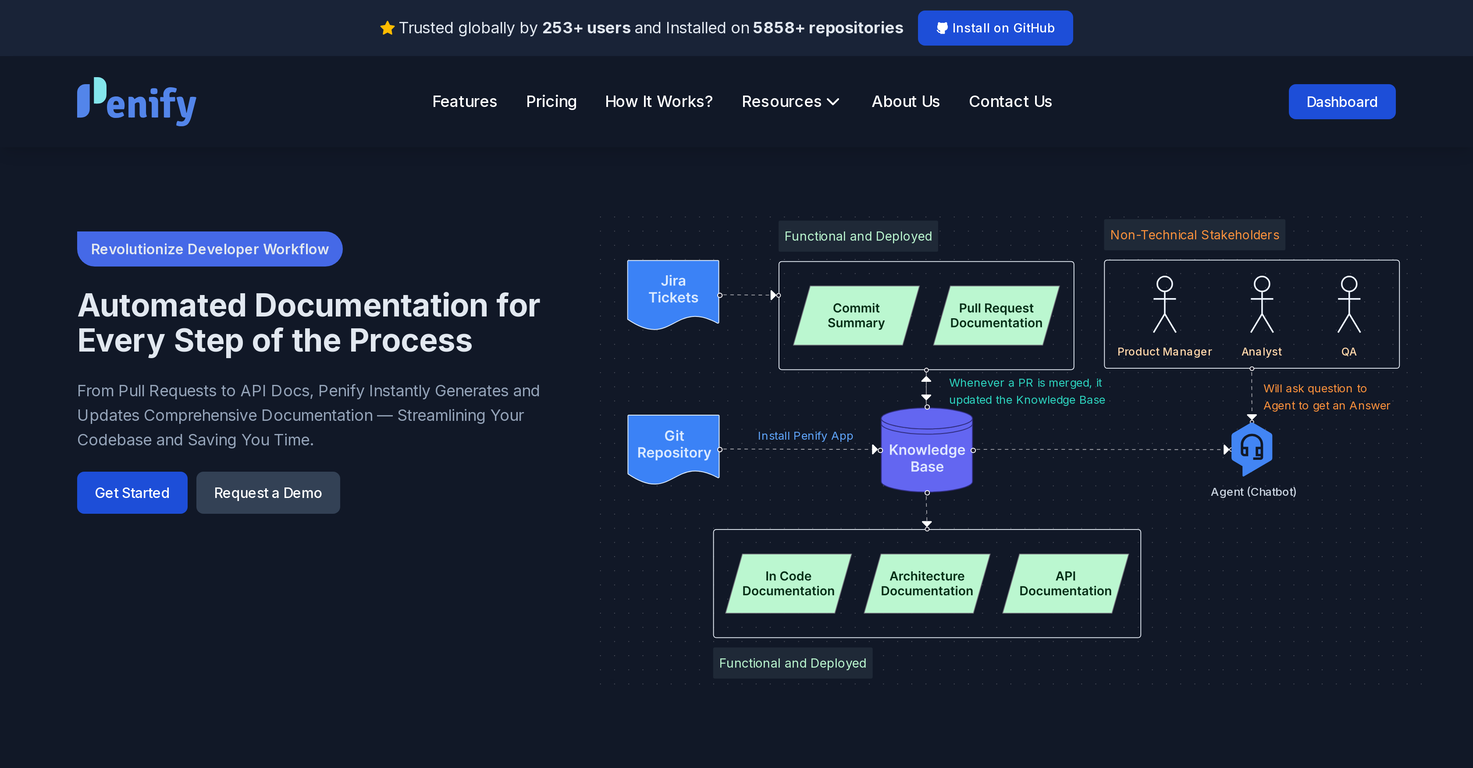Viewport: 1473px width, 768px height.
Task: Click the Pull Request Documentation block
Action: pos(996,316)
